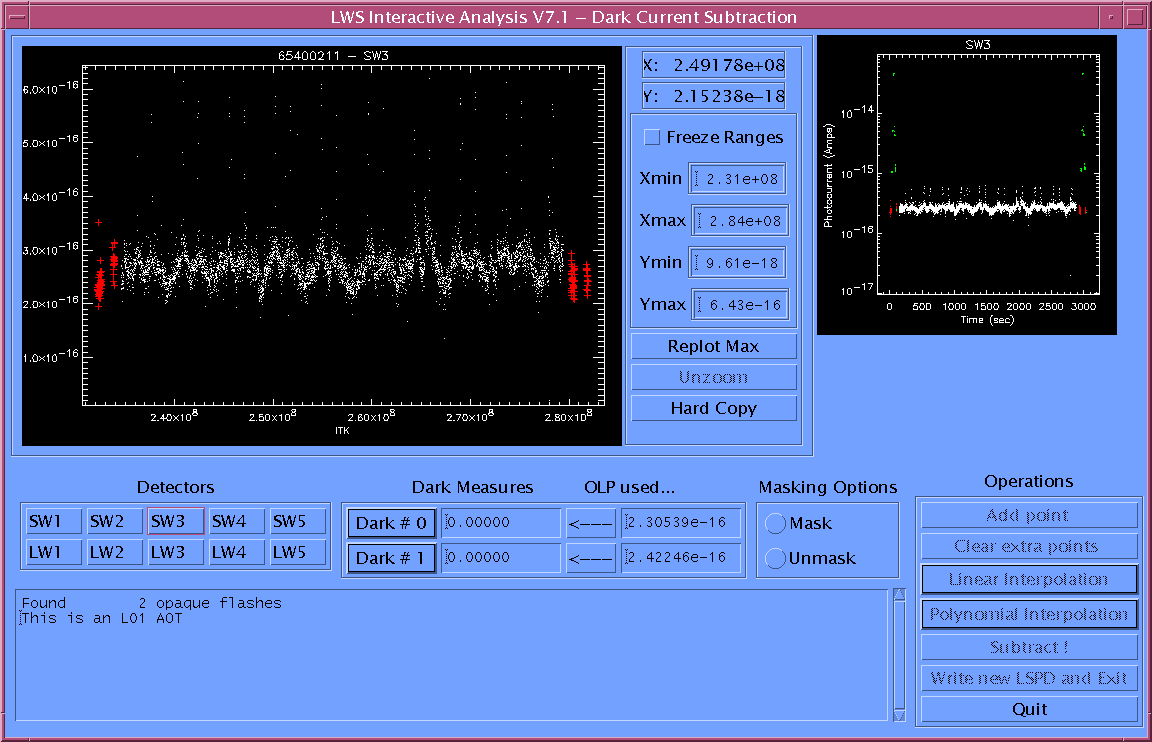Viewport: 1152px width, 742px height.
Task: Click the arrow button beside Dark # 1
Action: tap(590, 558)
